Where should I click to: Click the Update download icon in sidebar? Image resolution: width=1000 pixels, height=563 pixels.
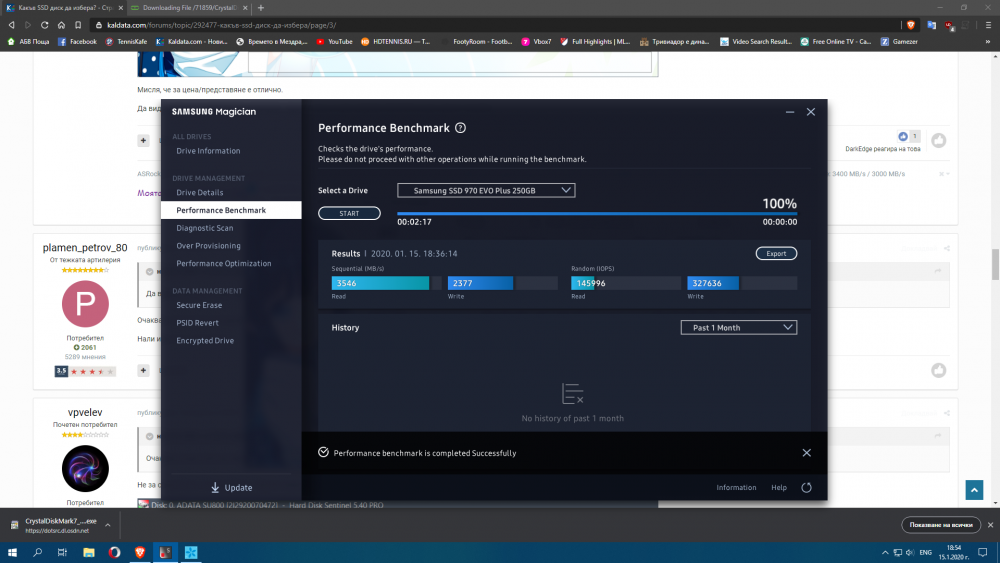pyautogui.click(x=215, y=488)
